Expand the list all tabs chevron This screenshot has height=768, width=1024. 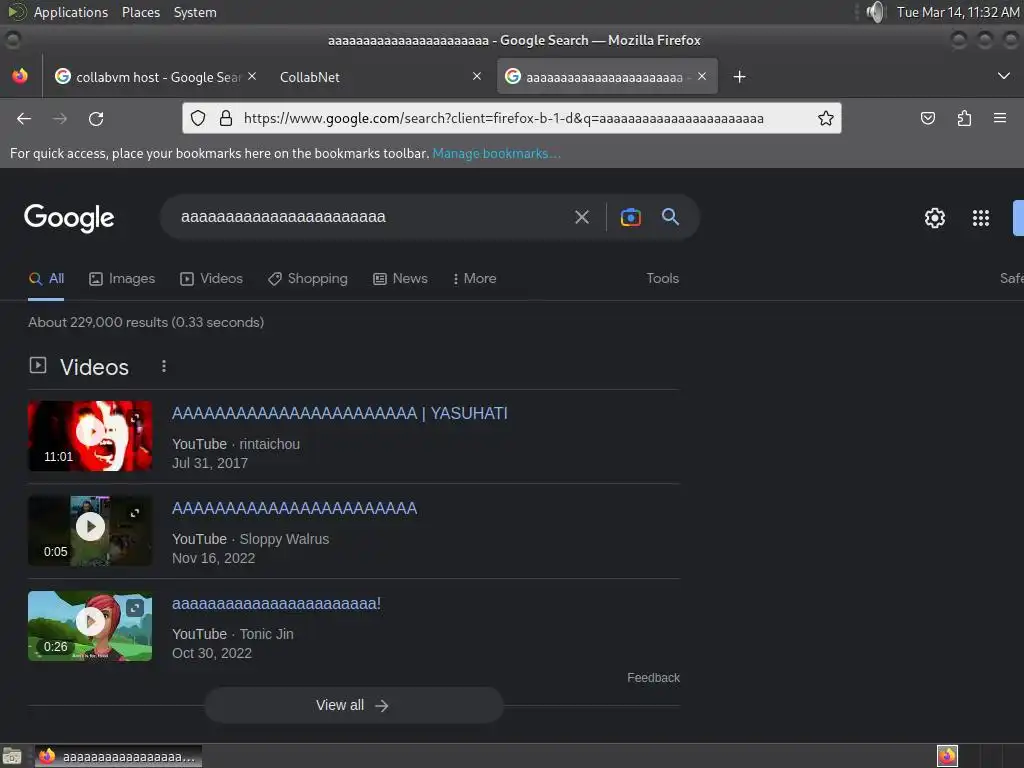click(1004, 76)
